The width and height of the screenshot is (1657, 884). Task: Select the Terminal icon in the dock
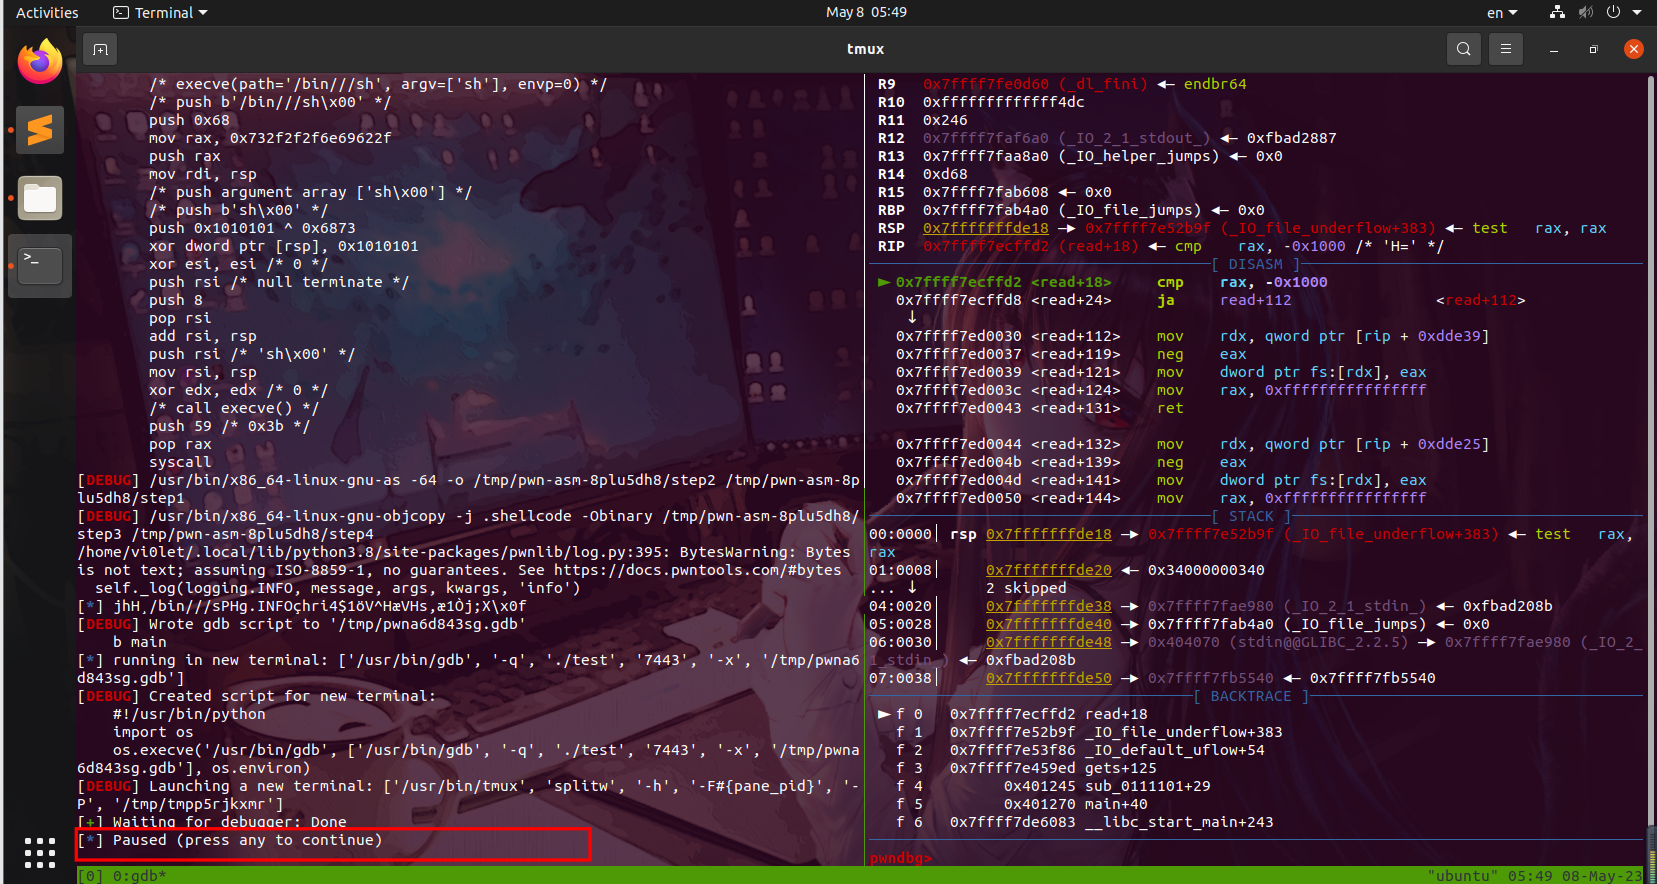(x=40, y=266)
